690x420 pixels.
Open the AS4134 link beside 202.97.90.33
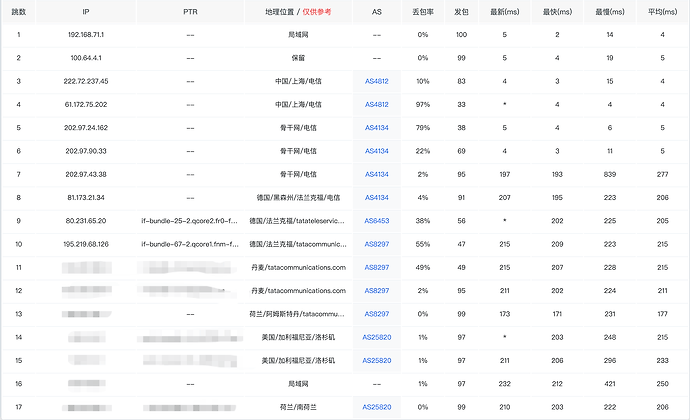click(x=377, y=151)
